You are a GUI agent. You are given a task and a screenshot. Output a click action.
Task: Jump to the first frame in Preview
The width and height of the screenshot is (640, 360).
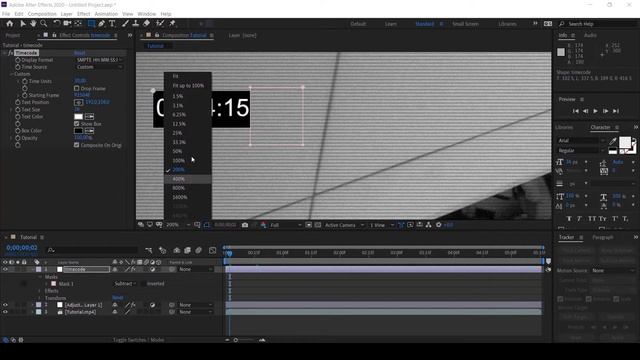tap(576, 111)
